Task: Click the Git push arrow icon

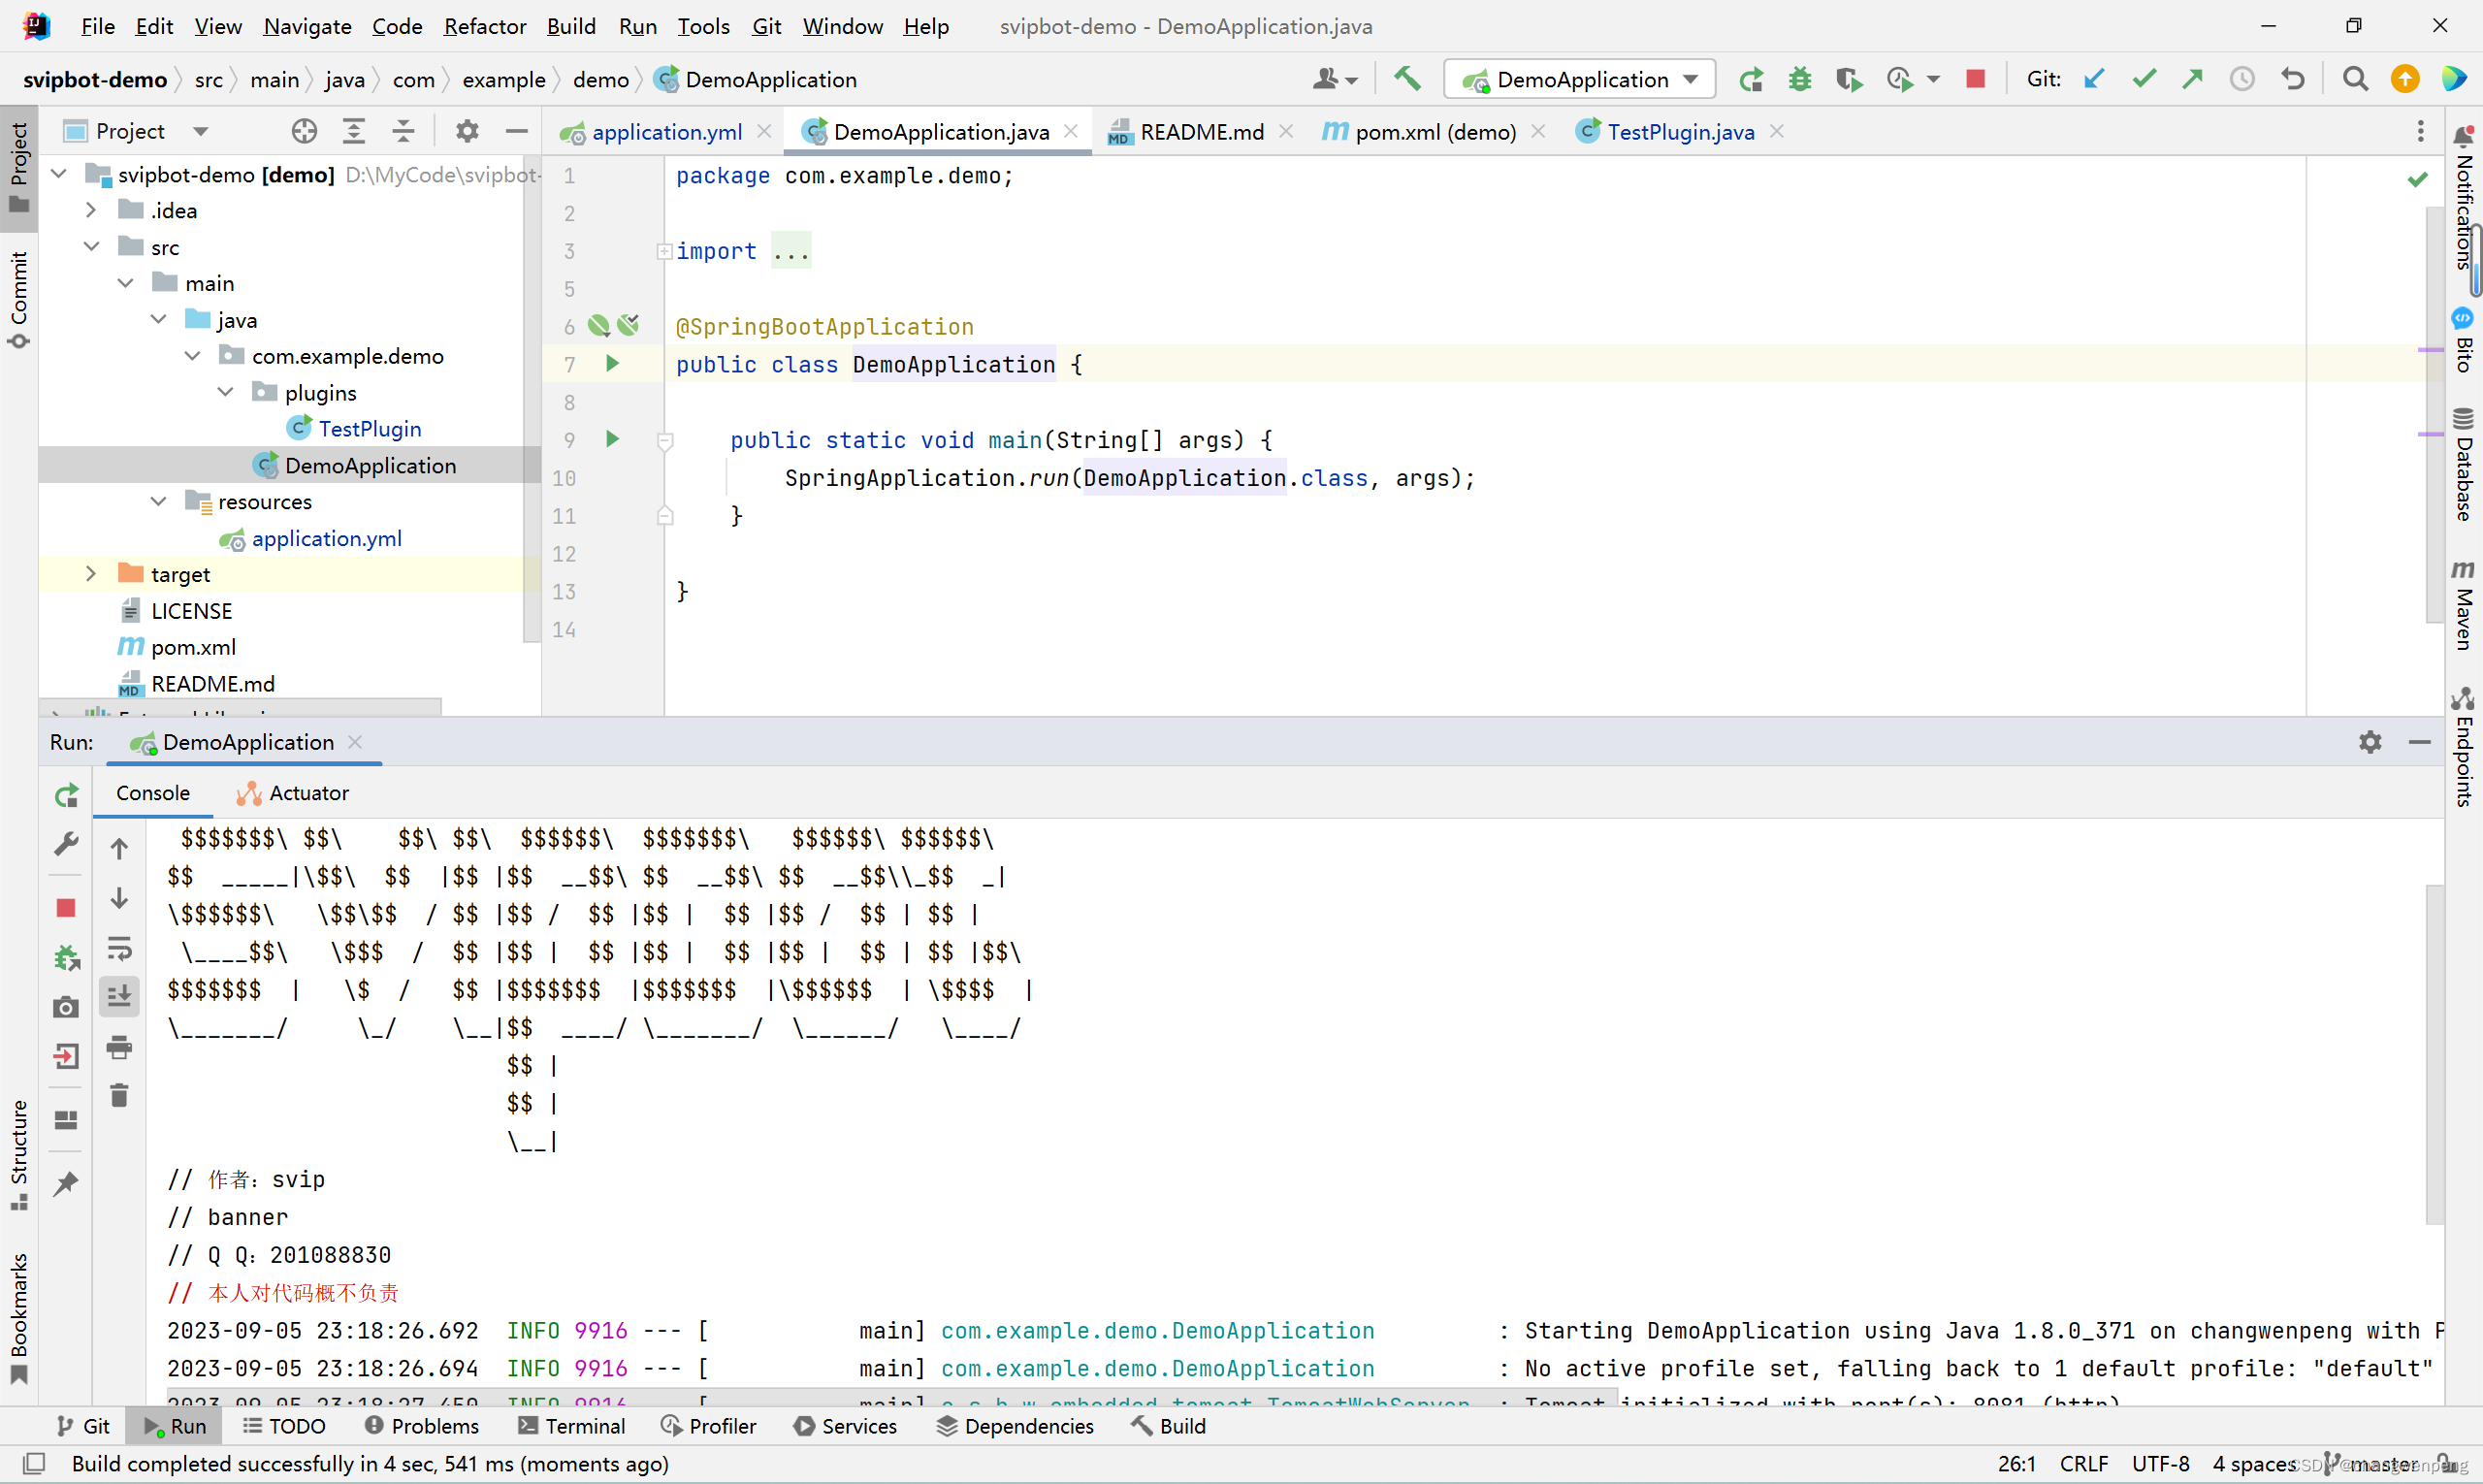Action: click(x=2192, y=79)
